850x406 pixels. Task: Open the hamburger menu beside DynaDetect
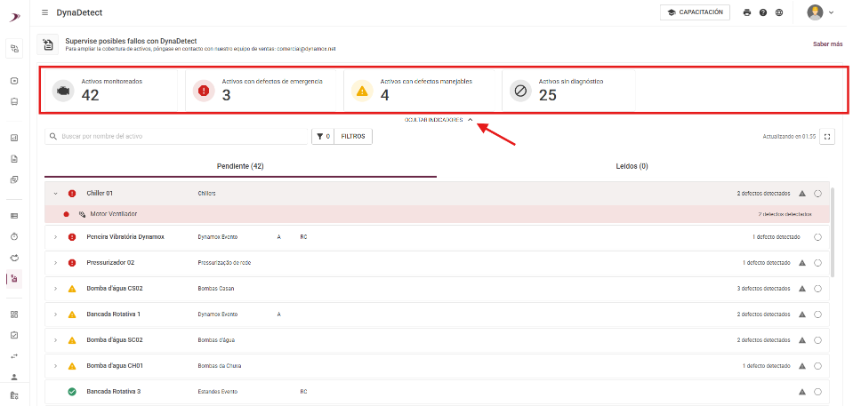[45, 12]
